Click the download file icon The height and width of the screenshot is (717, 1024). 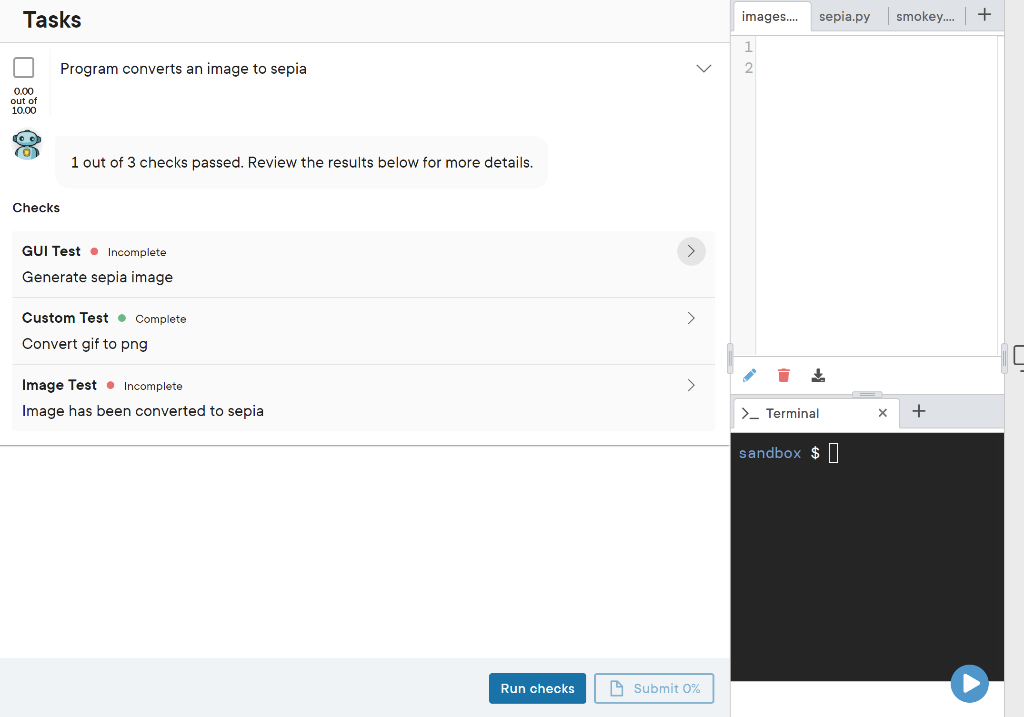point(818,375)
